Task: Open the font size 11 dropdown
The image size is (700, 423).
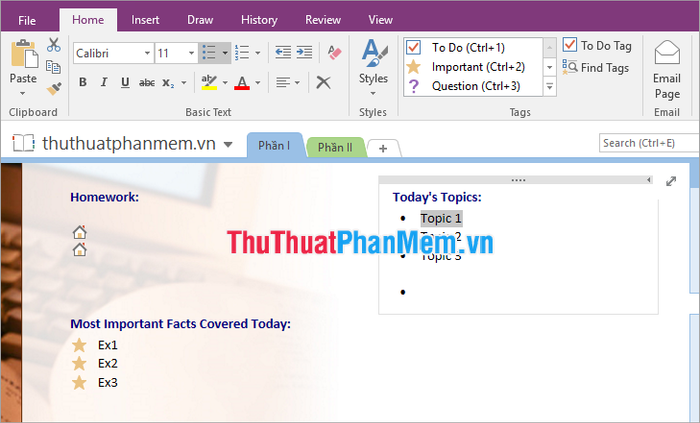Action: click(x=192, y=54)
